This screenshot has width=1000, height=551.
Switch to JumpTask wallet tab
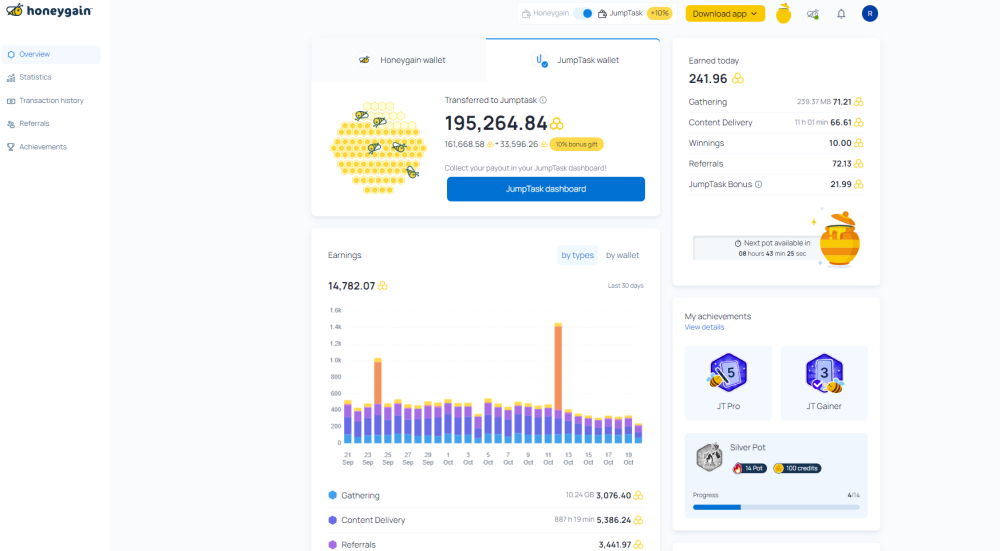(573, 60)
